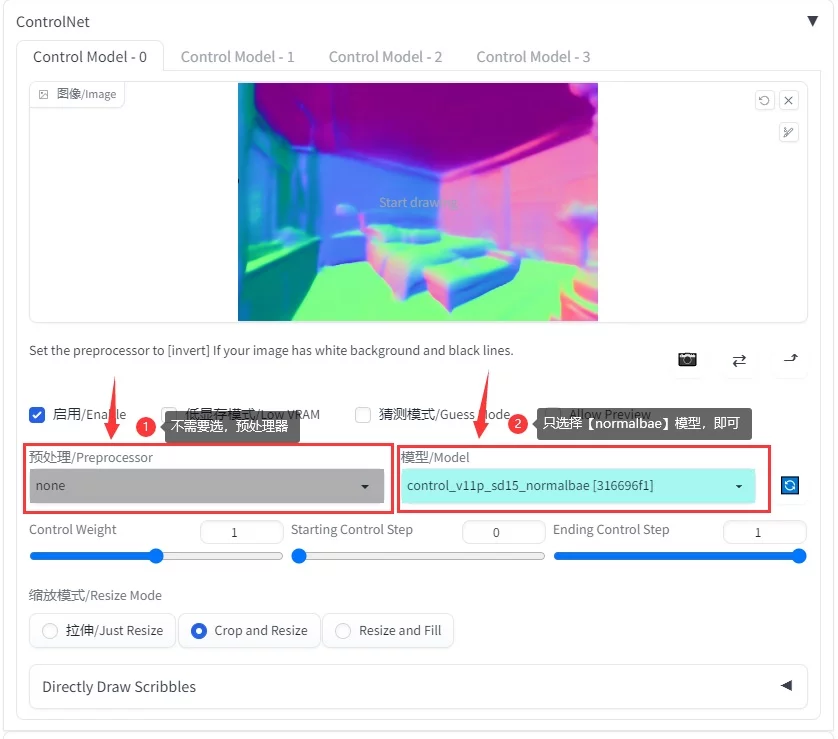Click the webcam camera icon
The width and height of the screenshot is (838, 739).
[687, 360]
